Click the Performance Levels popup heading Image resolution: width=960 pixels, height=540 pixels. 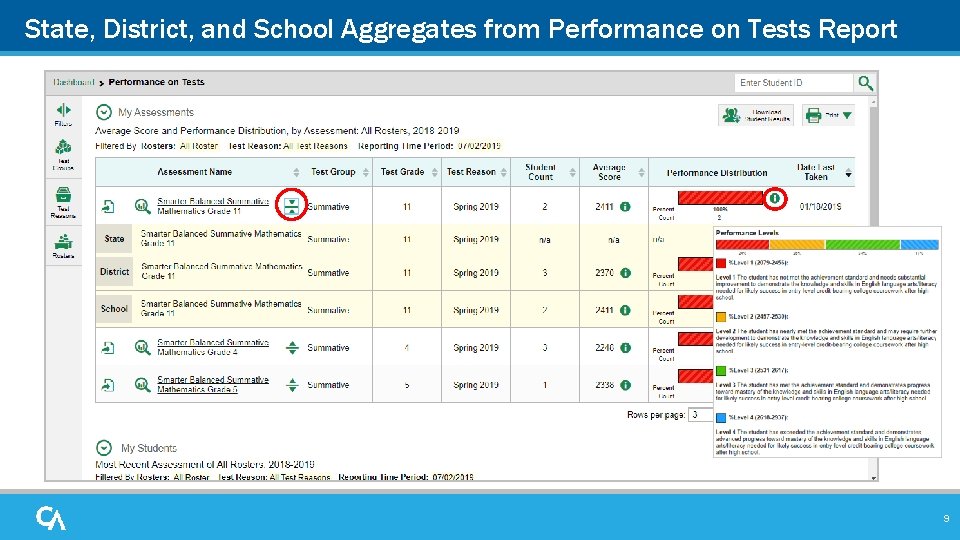click(747, 233)
